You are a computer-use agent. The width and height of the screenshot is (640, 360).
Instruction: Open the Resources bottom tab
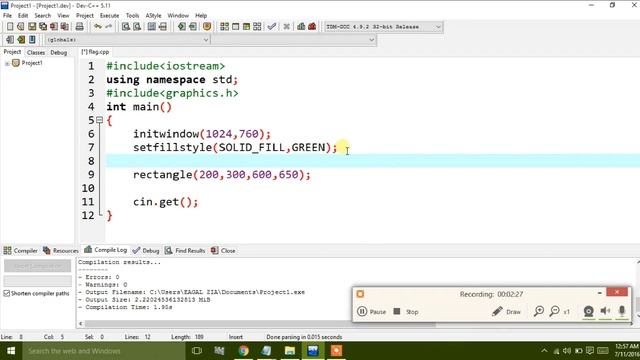pos(61,251)
